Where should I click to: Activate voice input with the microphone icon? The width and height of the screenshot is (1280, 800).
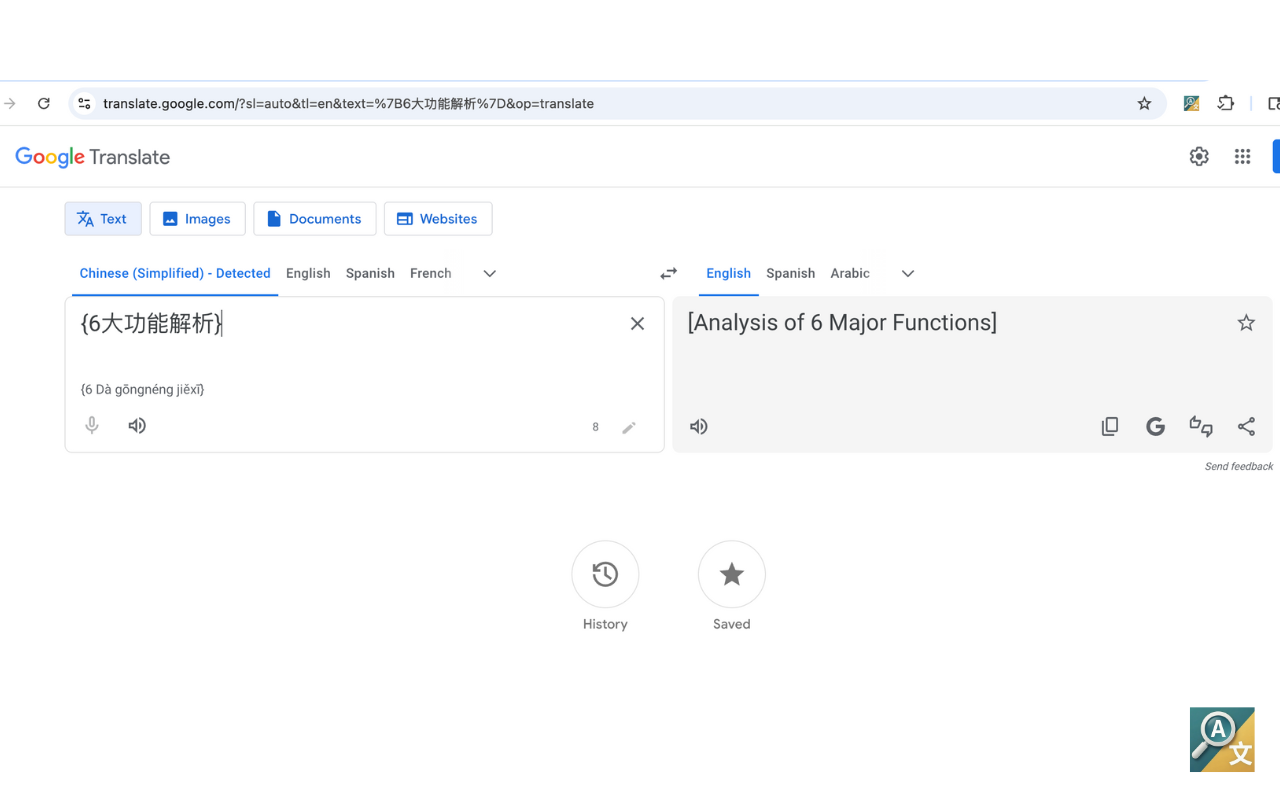pos(91,425)
